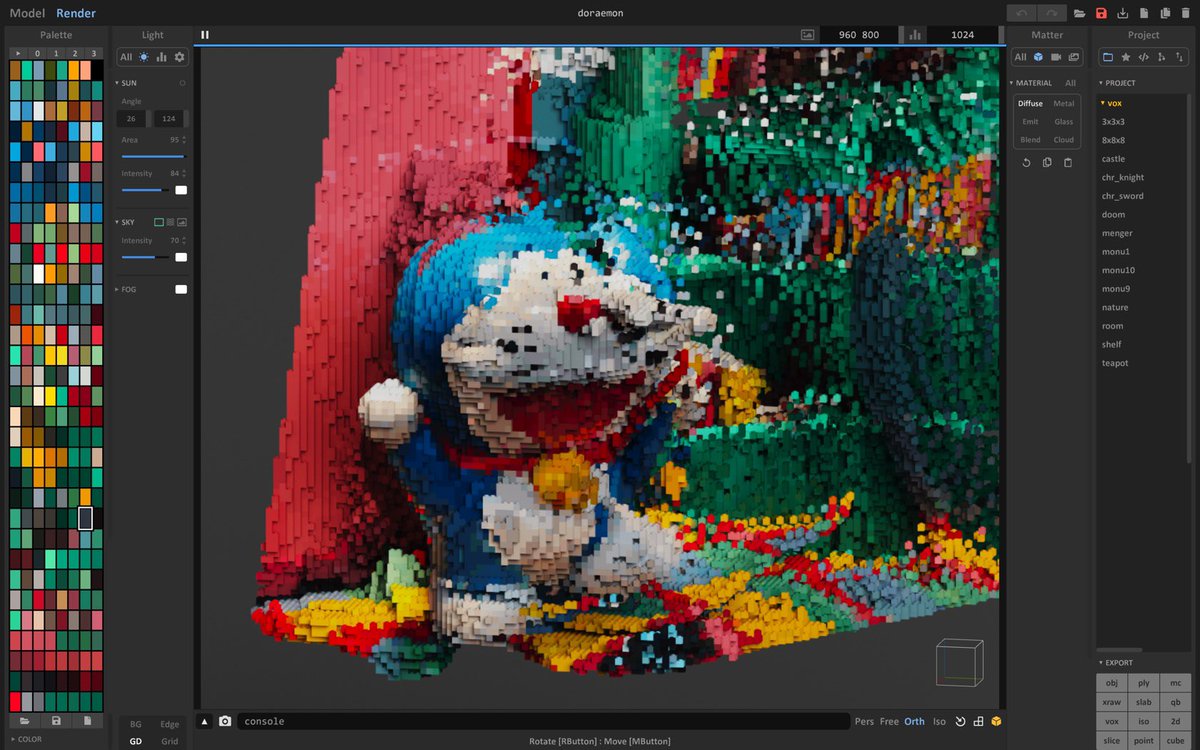Click the orange cube icon near Iso

point(996,721)
